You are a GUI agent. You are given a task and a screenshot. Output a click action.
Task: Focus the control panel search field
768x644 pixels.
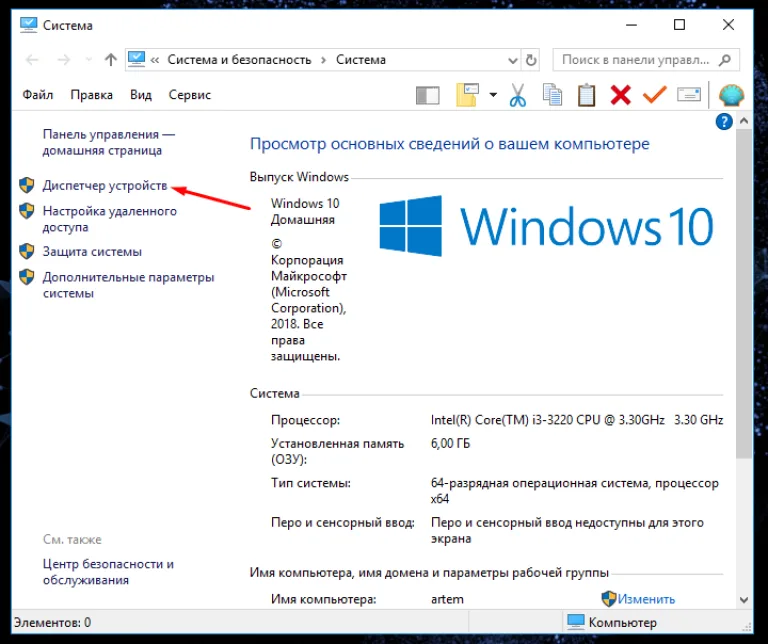pos(646,60)
